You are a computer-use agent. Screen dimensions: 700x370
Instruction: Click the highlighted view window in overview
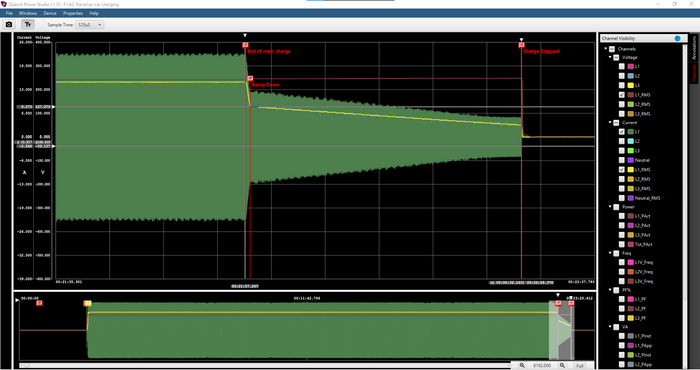click(561, 330)
